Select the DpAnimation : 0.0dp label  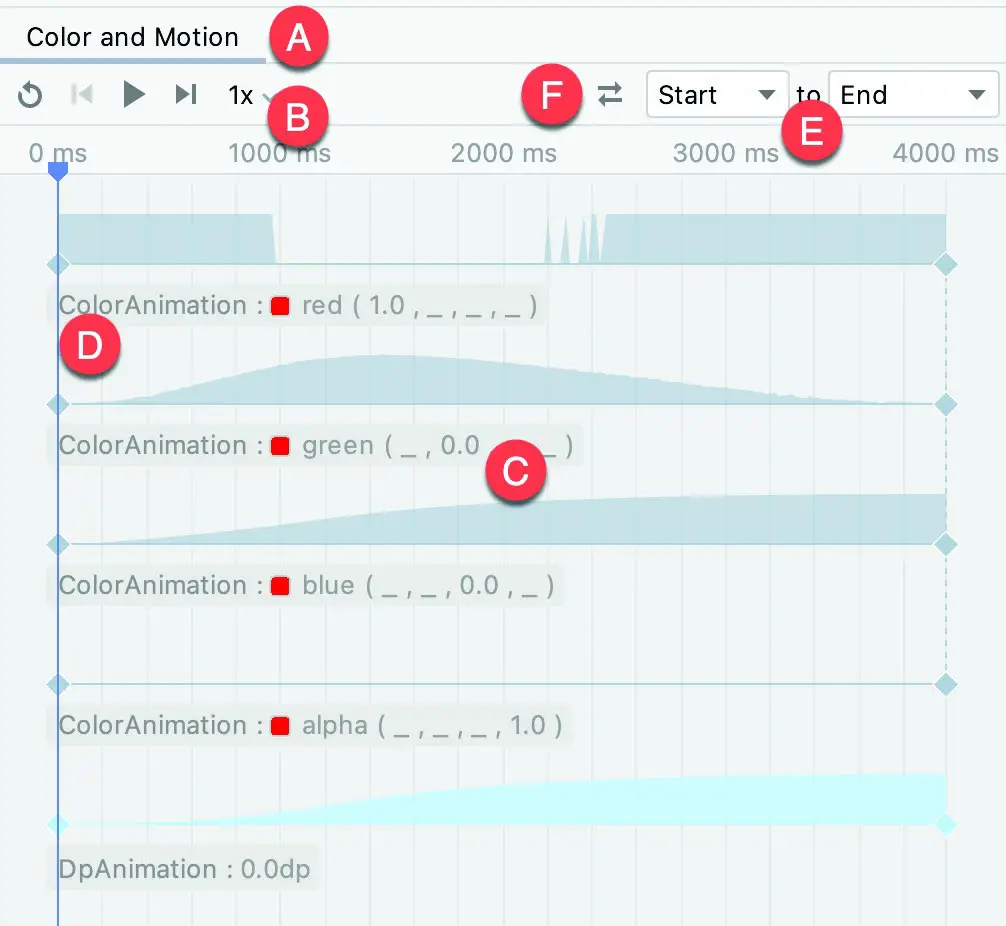pyautogui.click(x=184, y=870)
